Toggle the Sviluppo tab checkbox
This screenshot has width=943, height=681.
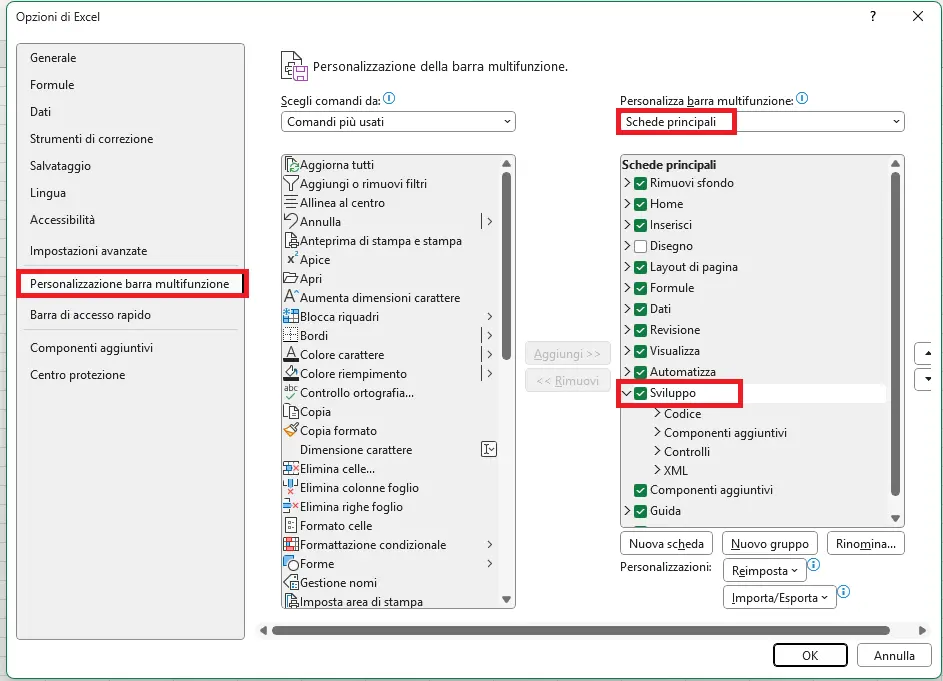coord(640,393)
